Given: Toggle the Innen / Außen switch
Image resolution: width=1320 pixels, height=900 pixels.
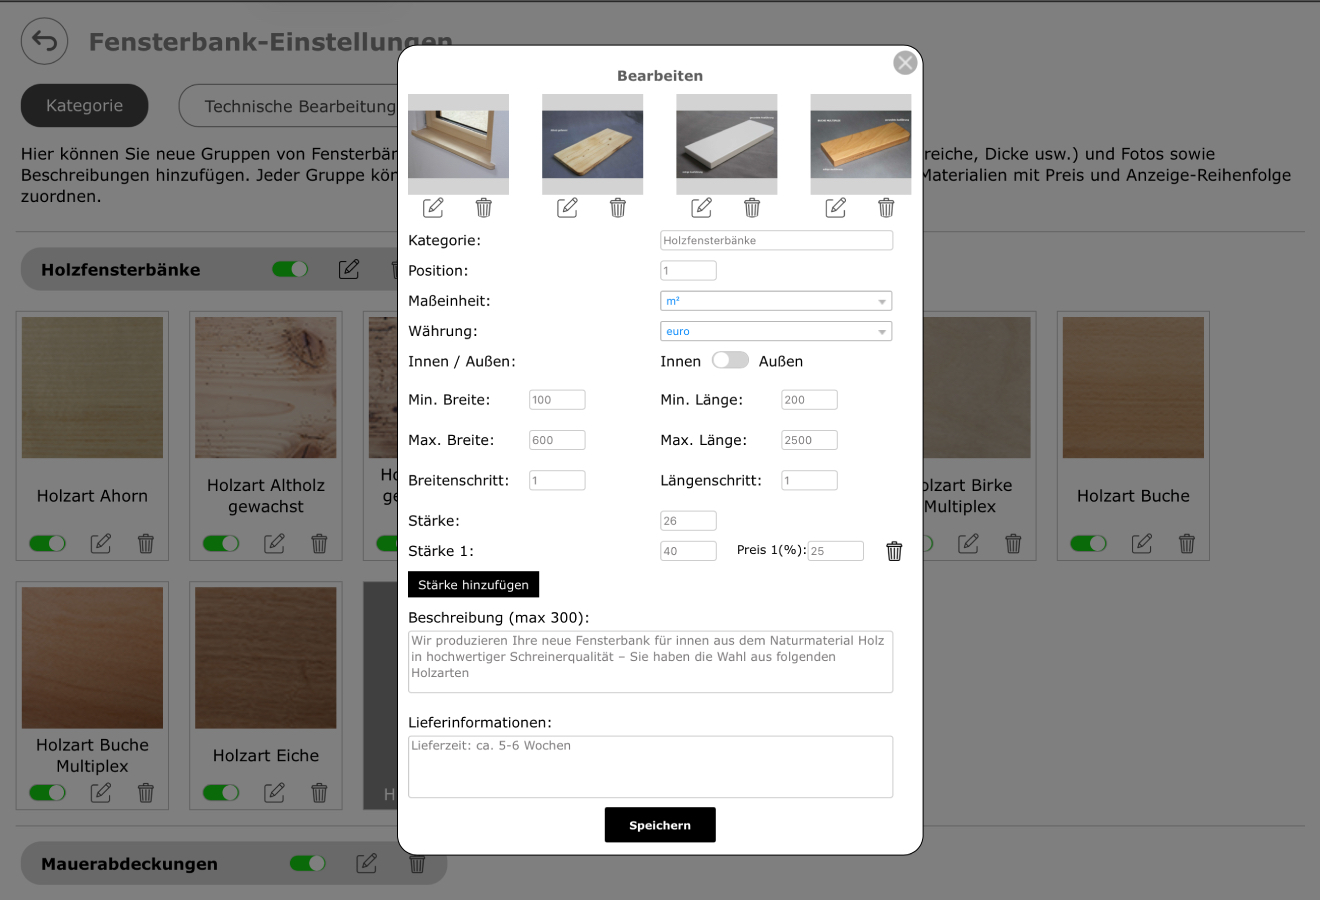Looking at the screenshot, I should coord(730,360).
